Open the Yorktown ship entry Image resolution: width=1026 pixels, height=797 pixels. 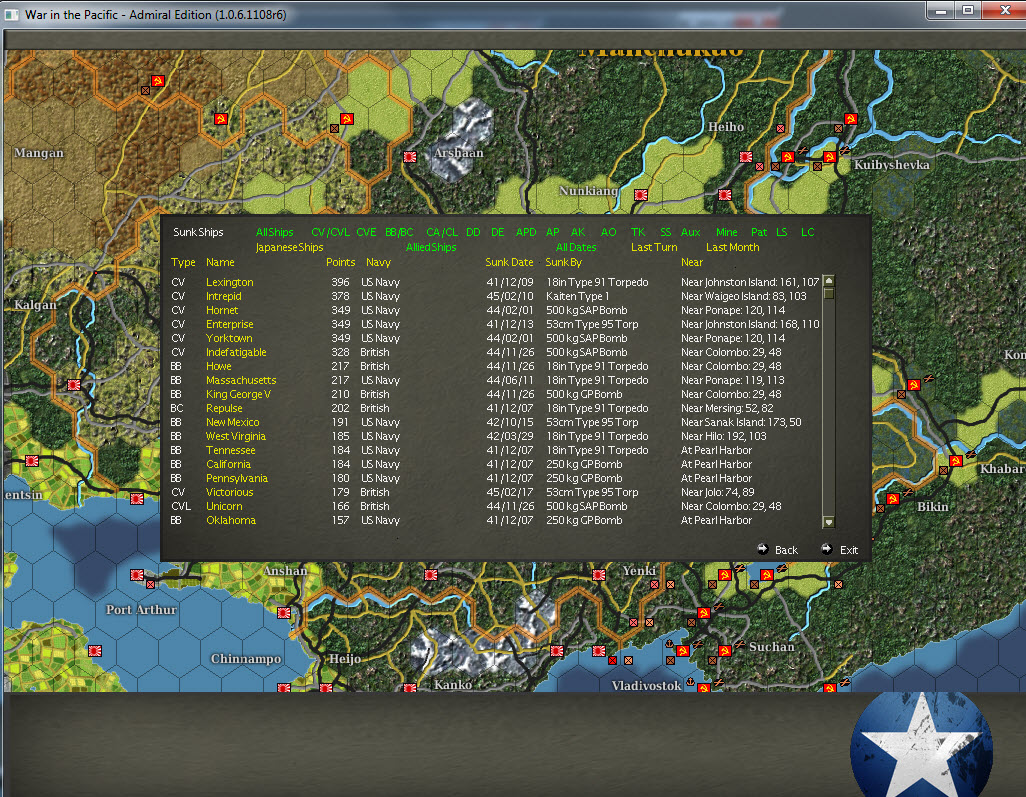click(229, 338)
